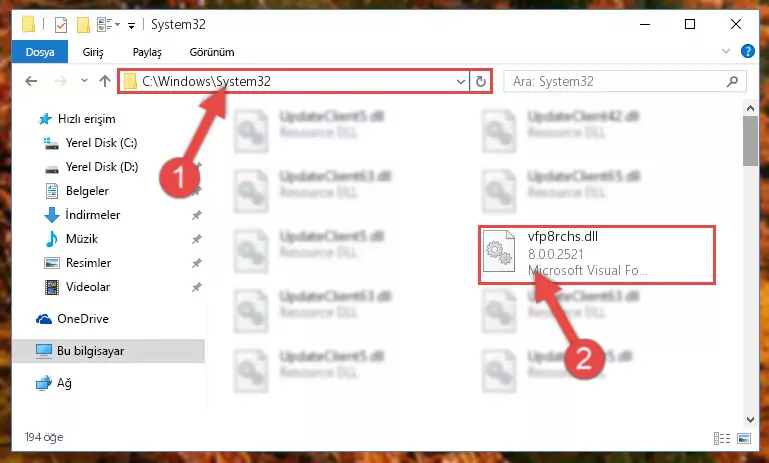Customize quick access toolbar dropdown
Image resolution: width=769 pixels, height=463 pixels.
(131, 25)
